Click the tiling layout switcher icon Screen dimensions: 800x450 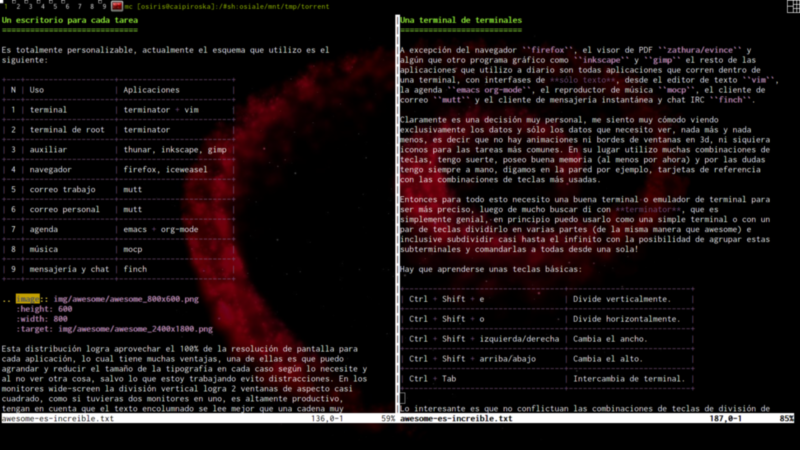(793, 6)
